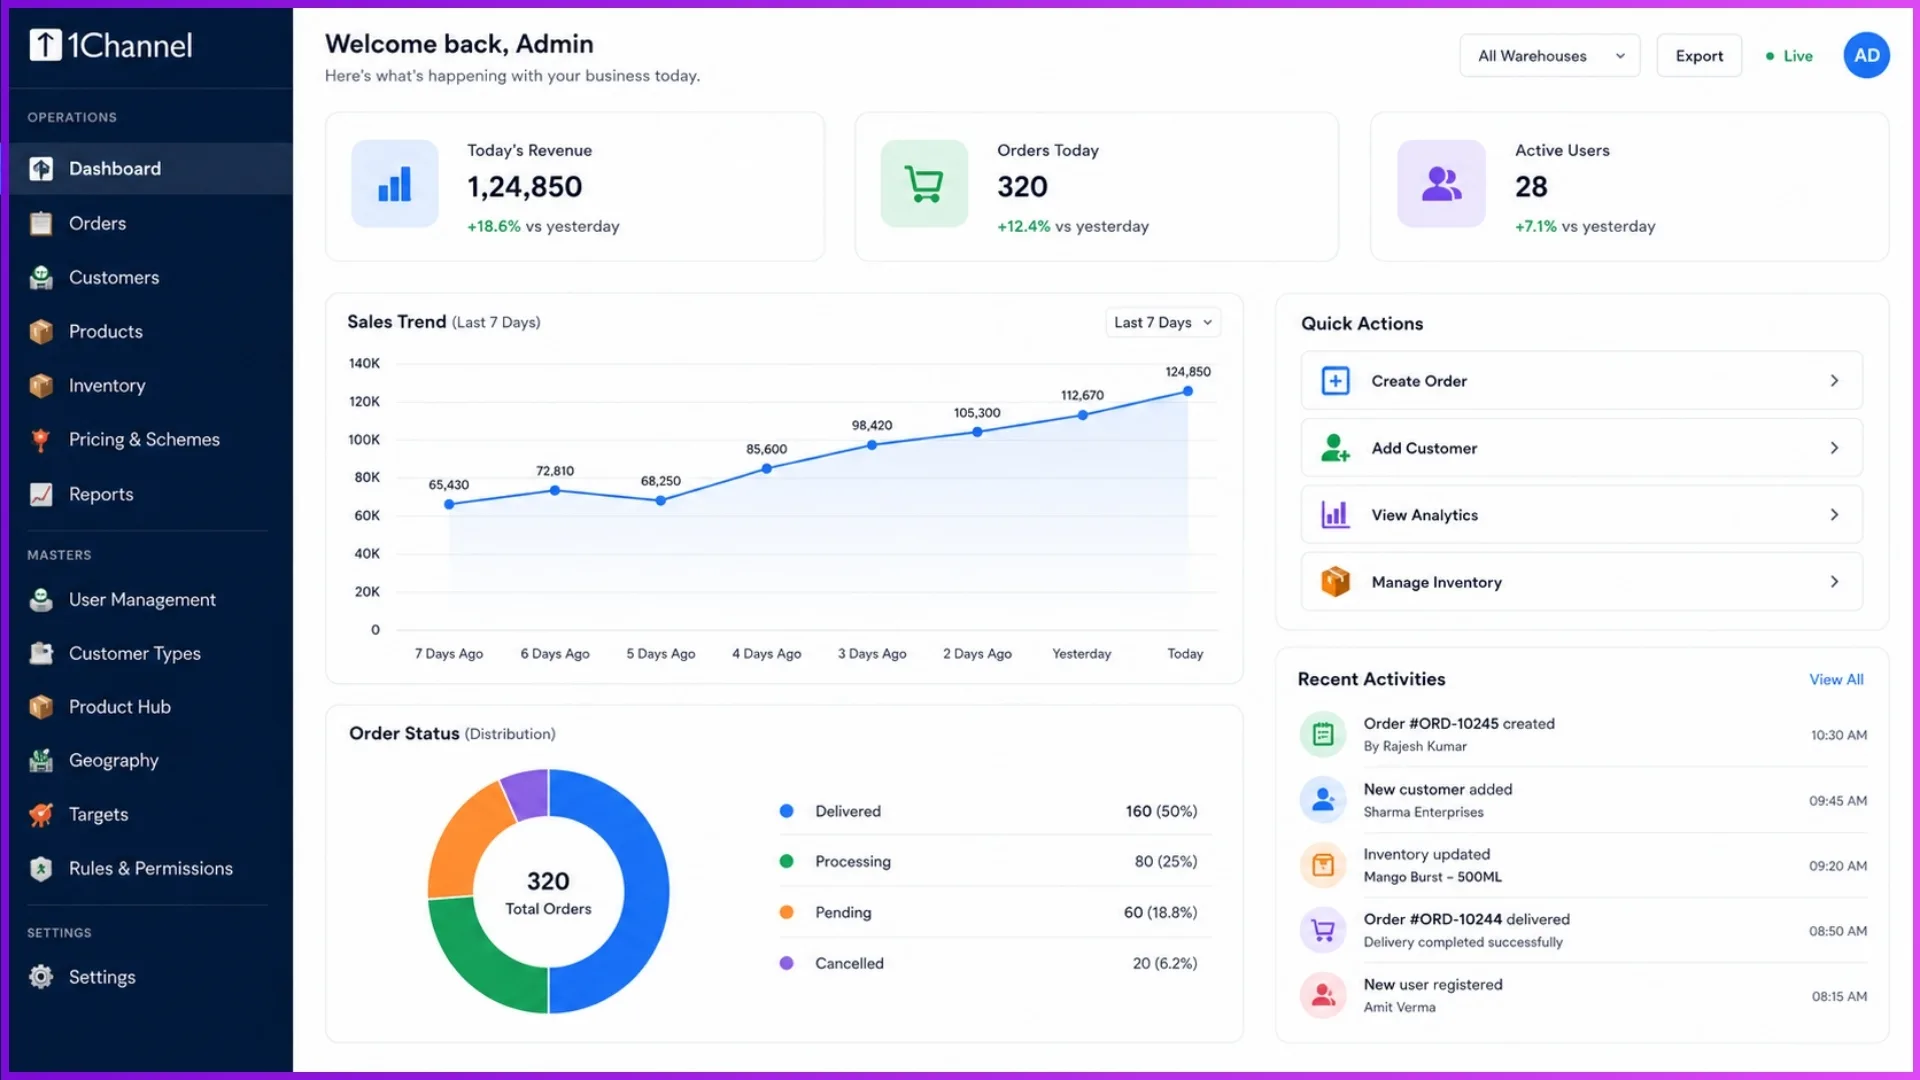Click the Live status indicator
The image size is (1920, 1080).
point(1789,56)
